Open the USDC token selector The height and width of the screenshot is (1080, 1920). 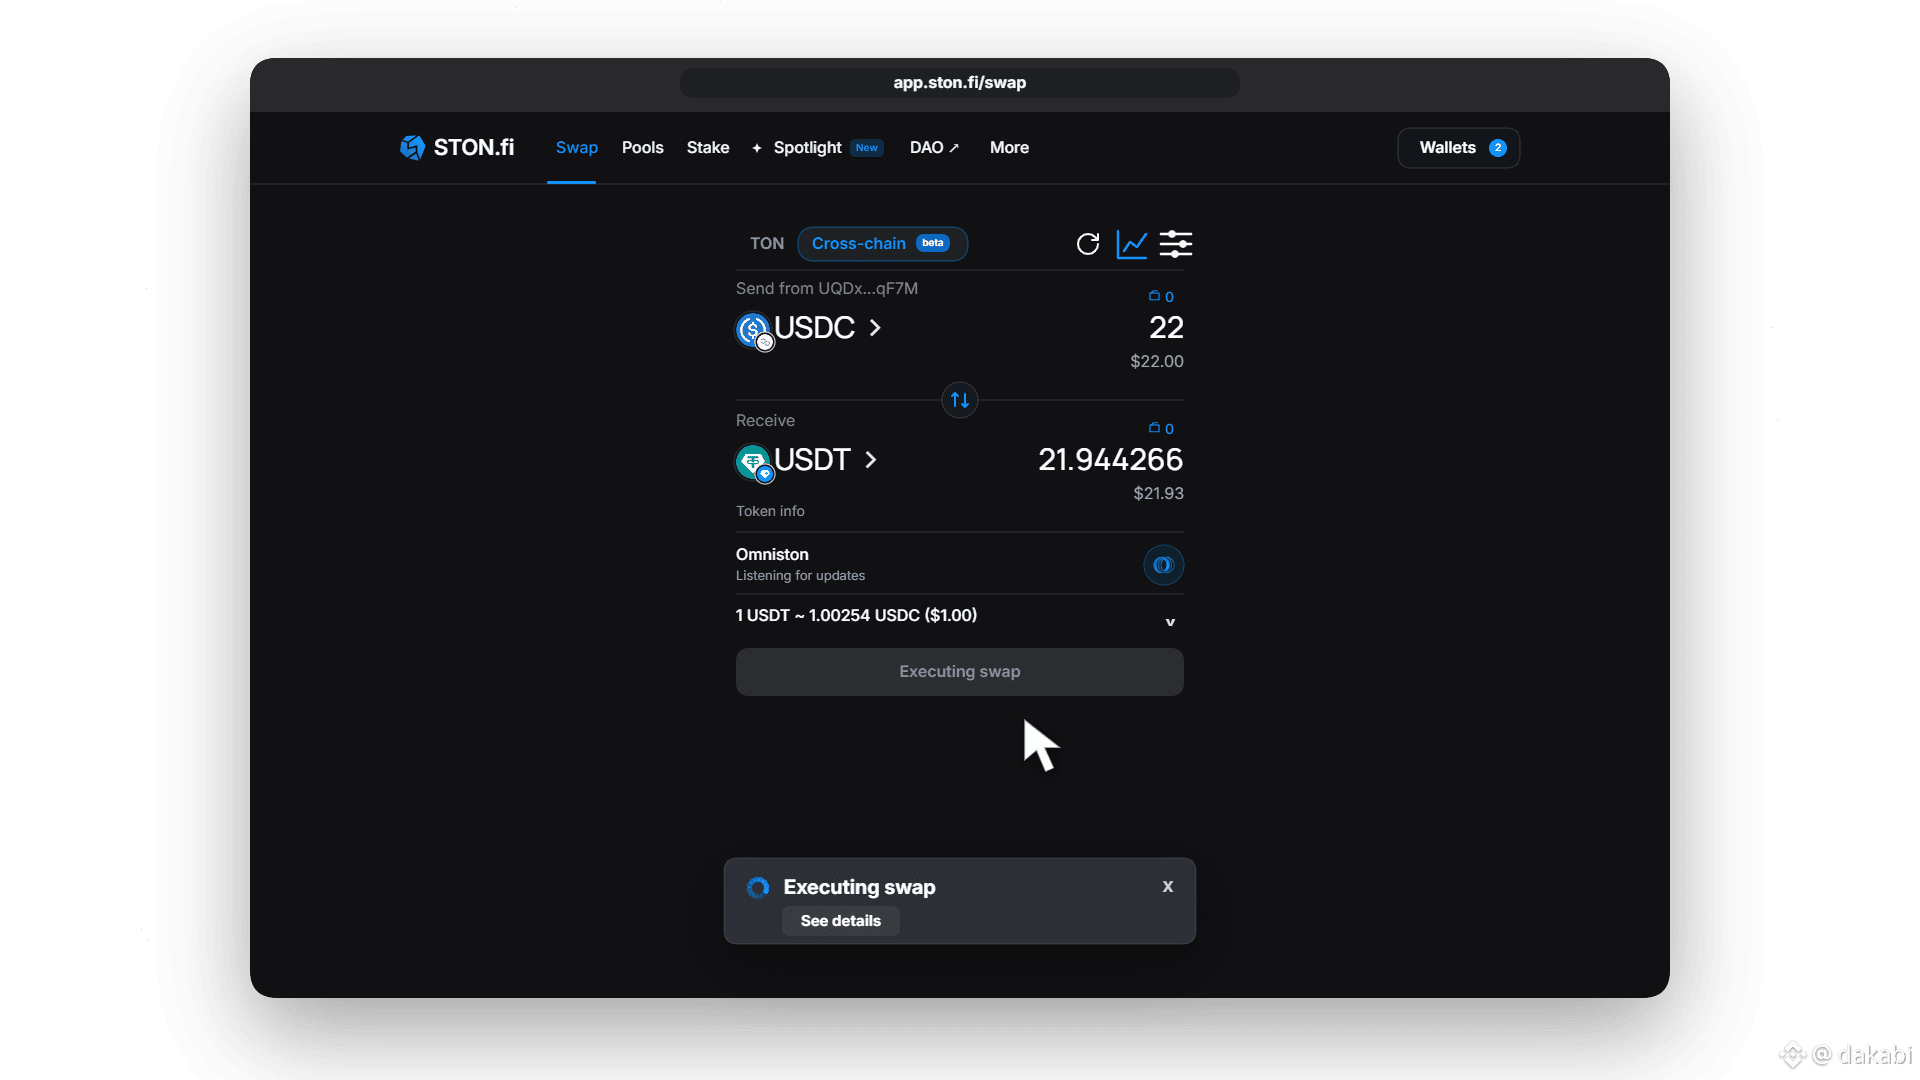[x=809, y=329]
